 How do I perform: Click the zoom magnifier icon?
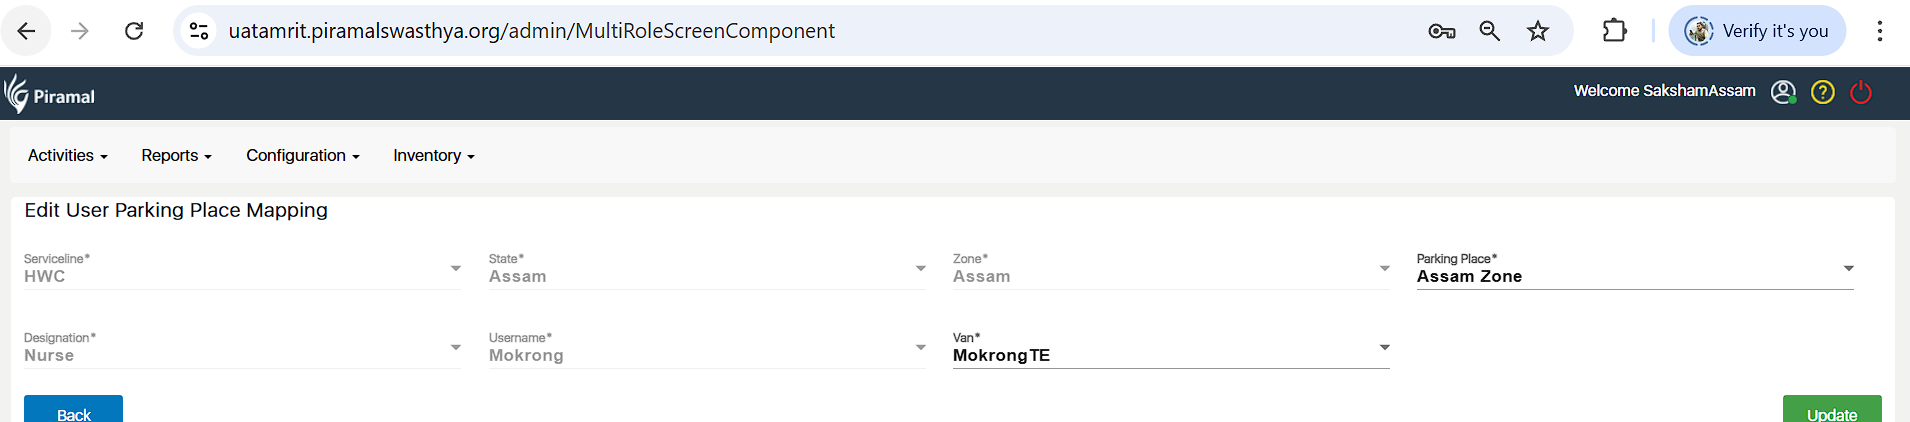click(x=1489, y=31)
